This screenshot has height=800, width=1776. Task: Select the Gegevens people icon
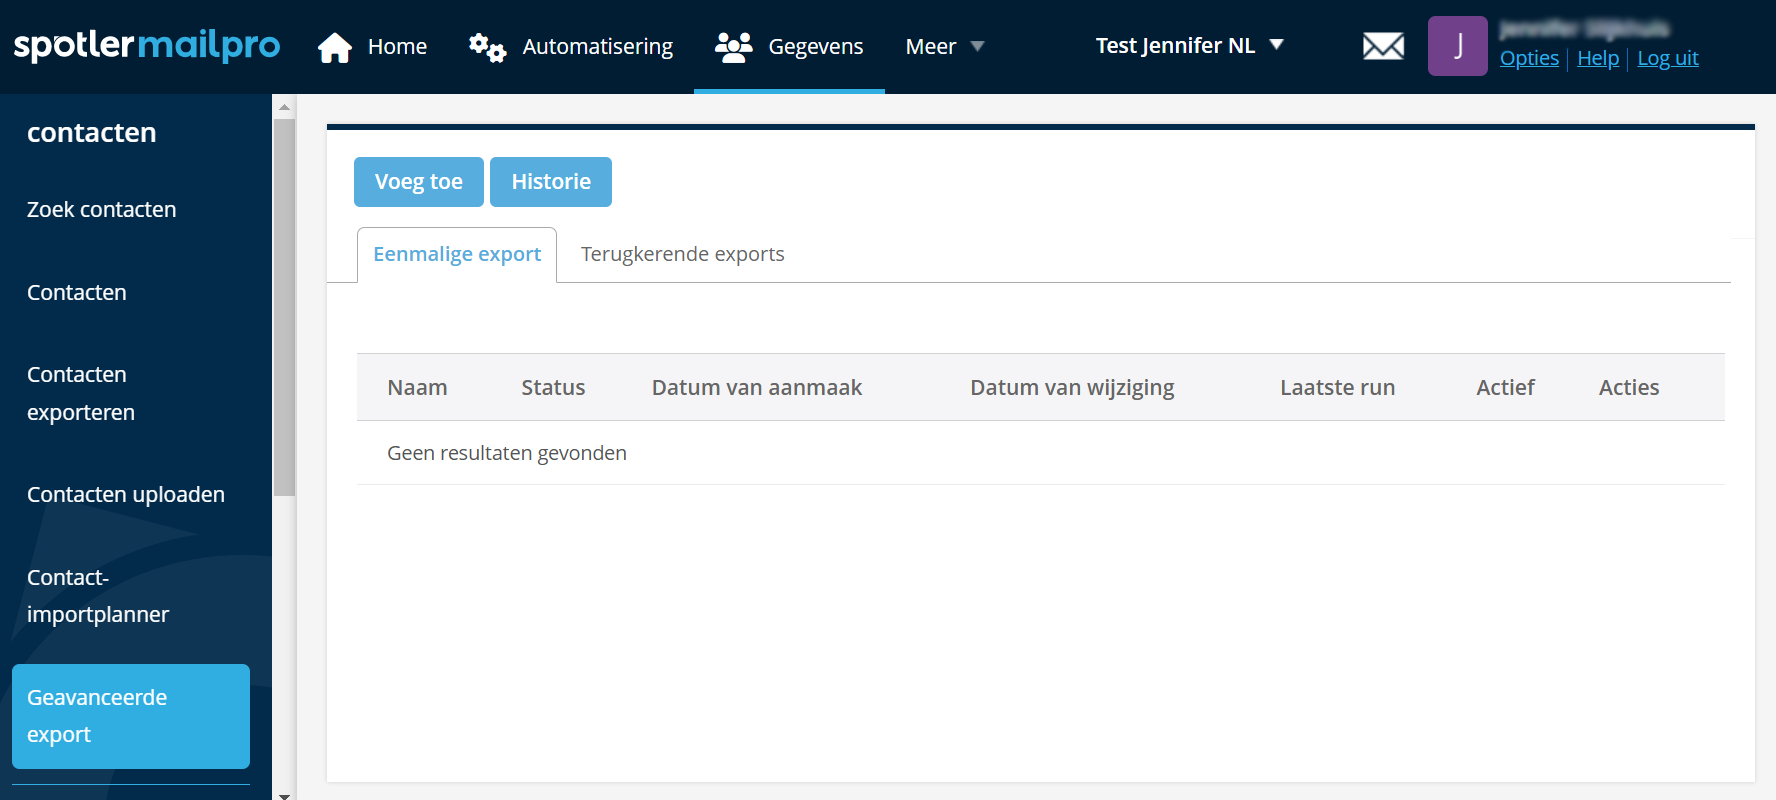click(x=734, y=47)
